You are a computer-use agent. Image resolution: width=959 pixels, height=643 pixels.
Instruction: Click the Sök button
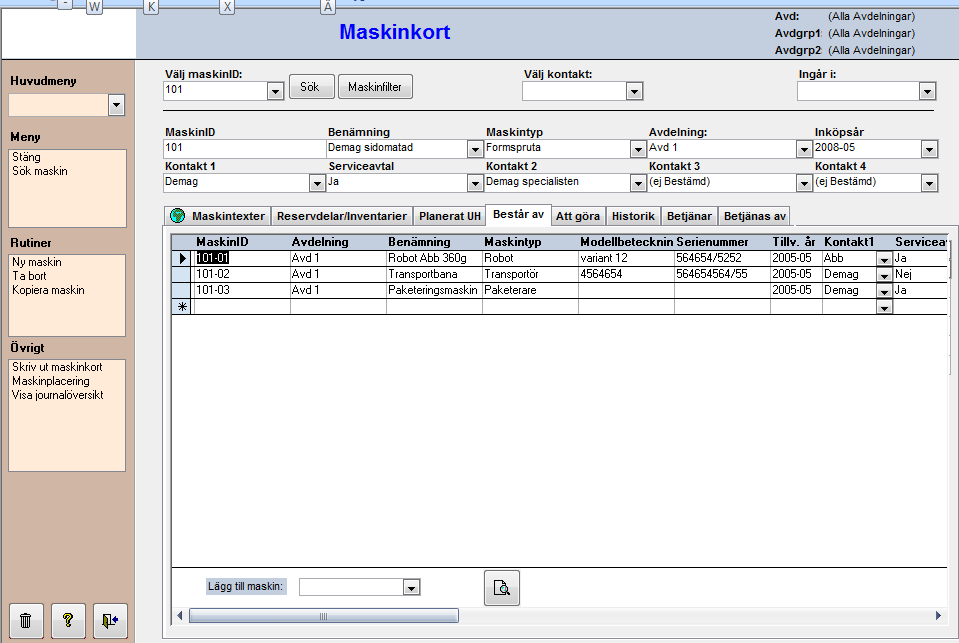(311, 86)
